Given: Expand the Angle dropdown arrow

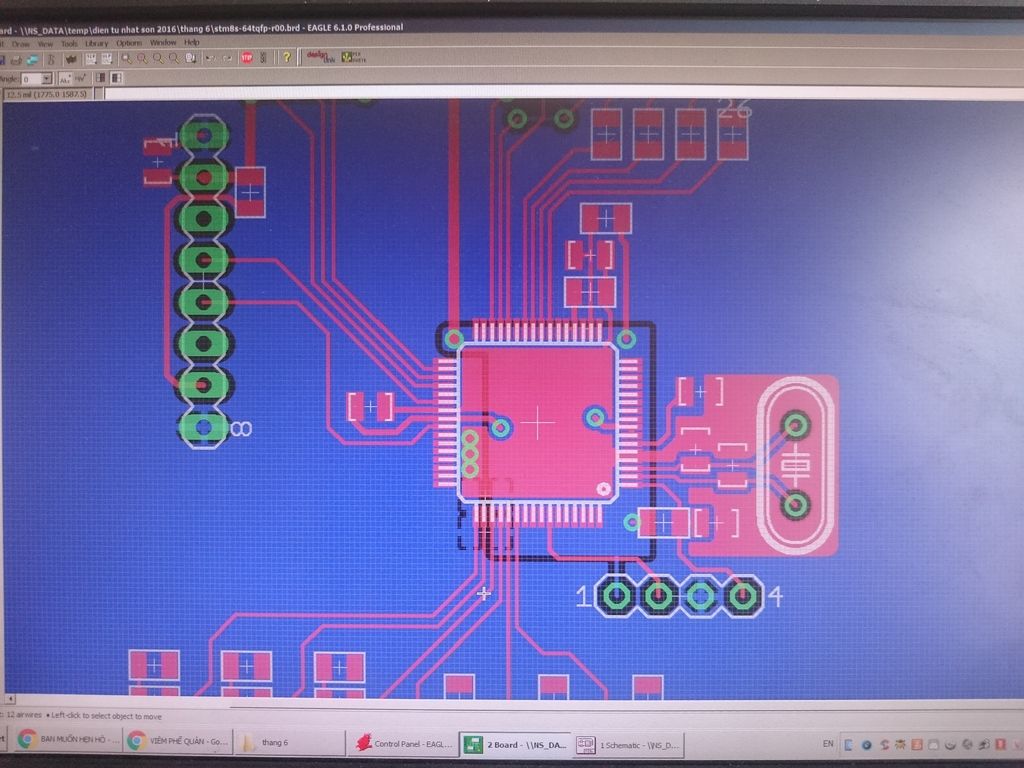Looking at the screenshot, I should tap(46, 78).
